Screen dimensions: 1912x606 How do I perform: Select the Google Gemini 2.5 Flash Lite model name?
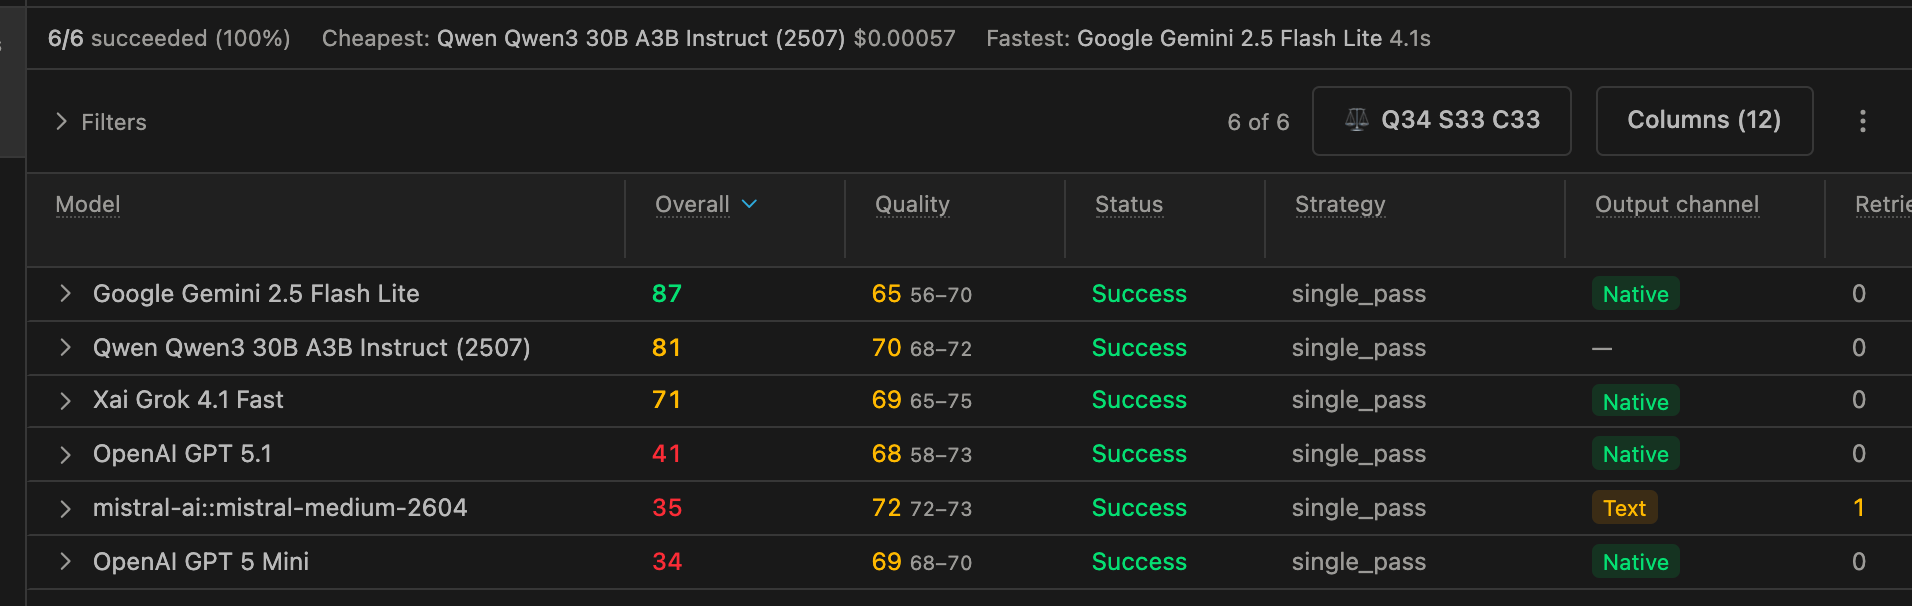[x=256, y=293]
